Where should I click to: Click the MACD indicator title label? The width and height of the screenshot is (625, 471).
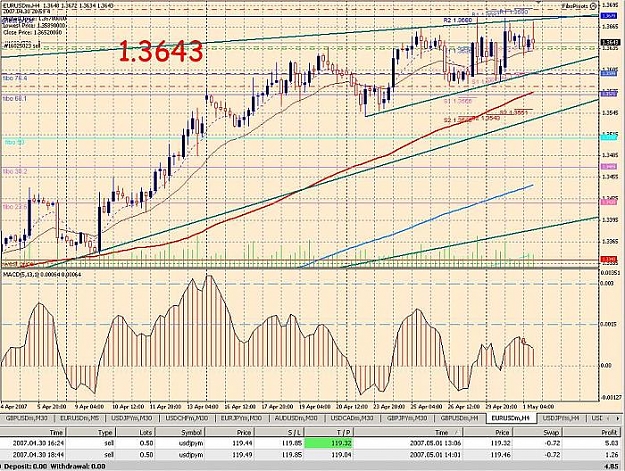point(42,274)
